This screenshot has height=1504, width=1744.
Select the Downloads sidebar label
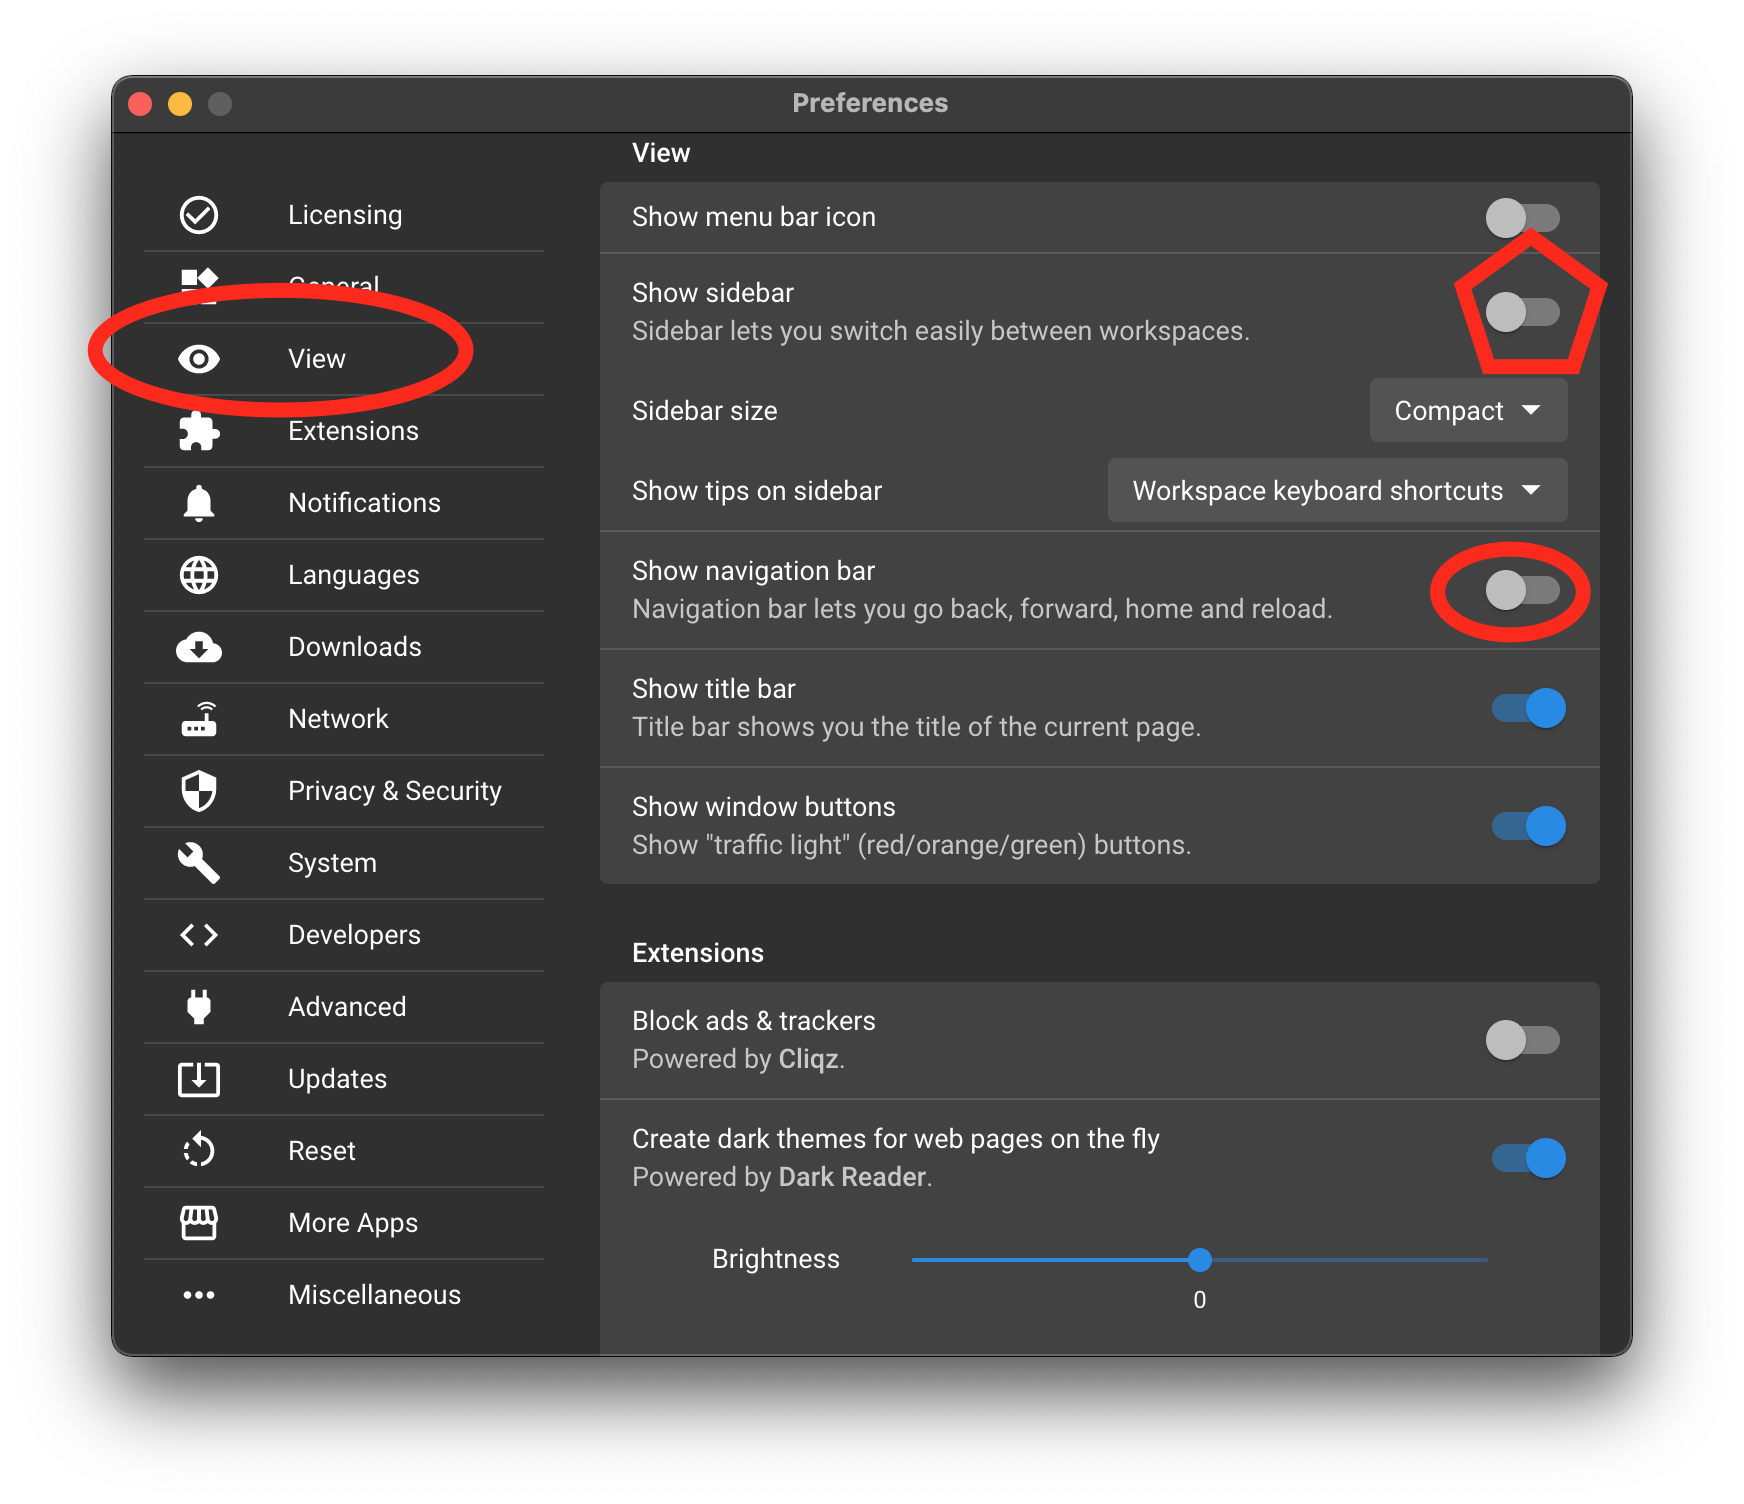(354, 647)
